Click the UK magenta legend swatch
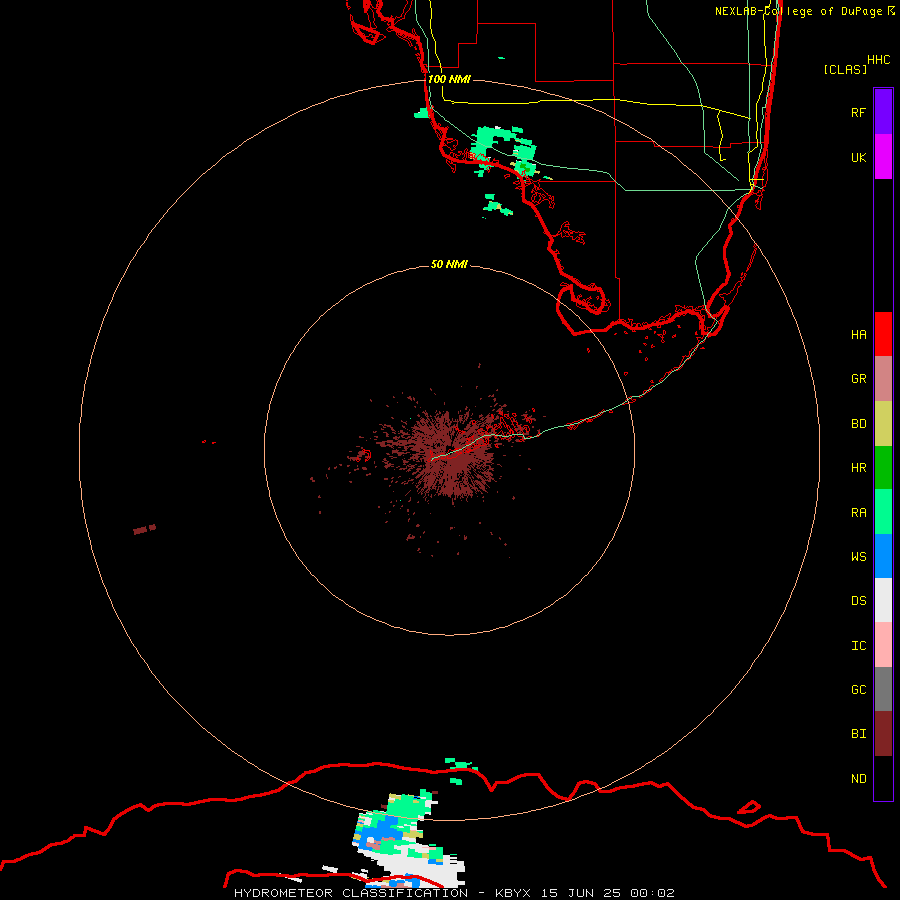The image size is (900, 900). coord(883,157)
